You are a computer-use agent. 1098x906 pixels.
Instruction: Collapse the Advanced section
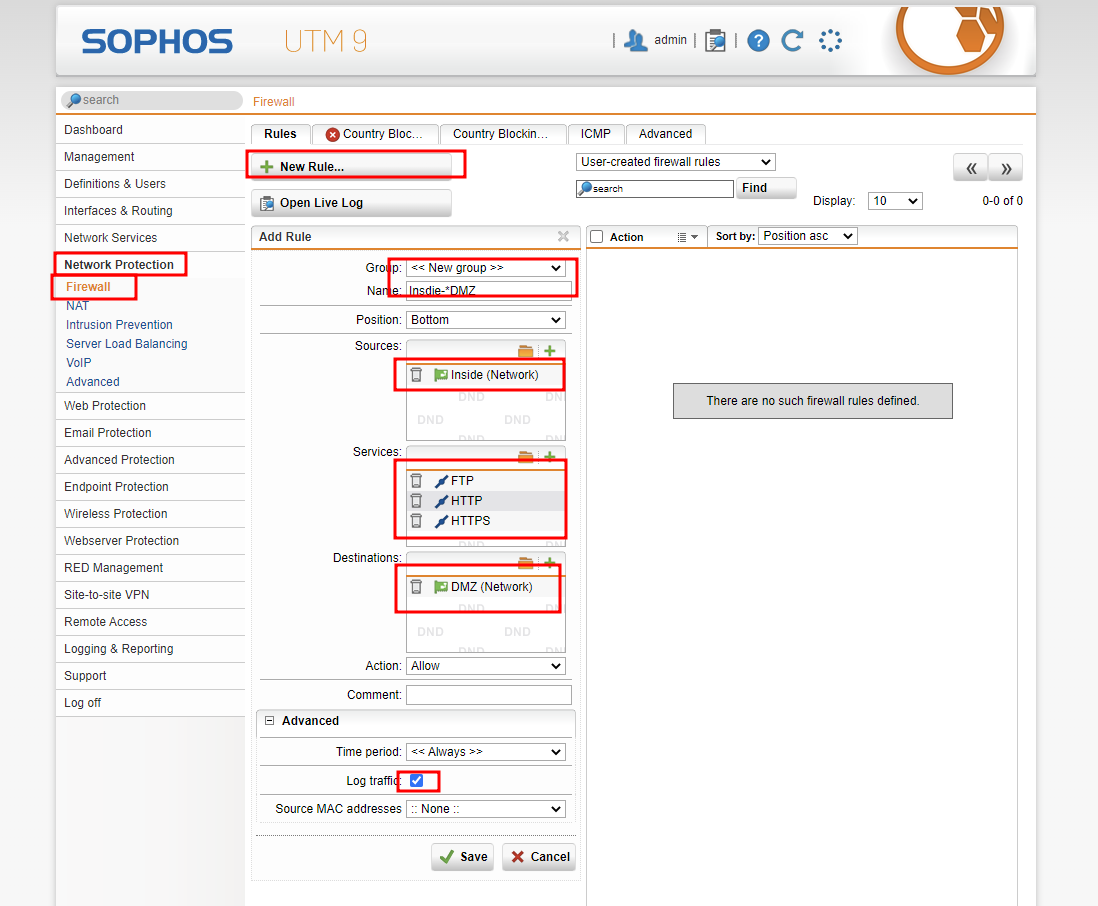[x=270, y=720]
